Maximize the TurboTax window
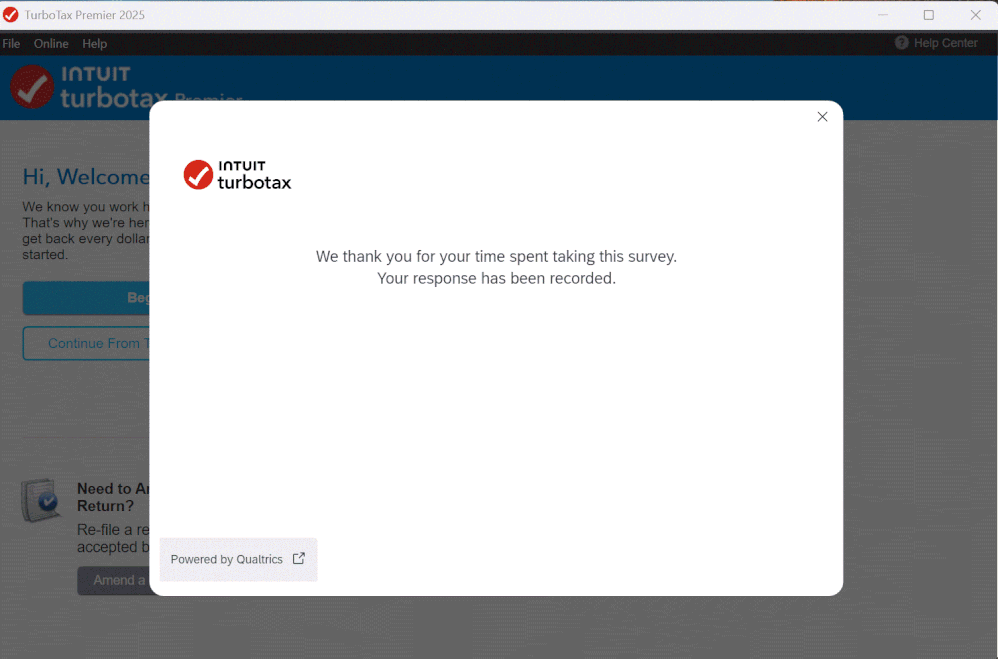The height and width of the screenshot is (659, 998). (x=929, y=15)
